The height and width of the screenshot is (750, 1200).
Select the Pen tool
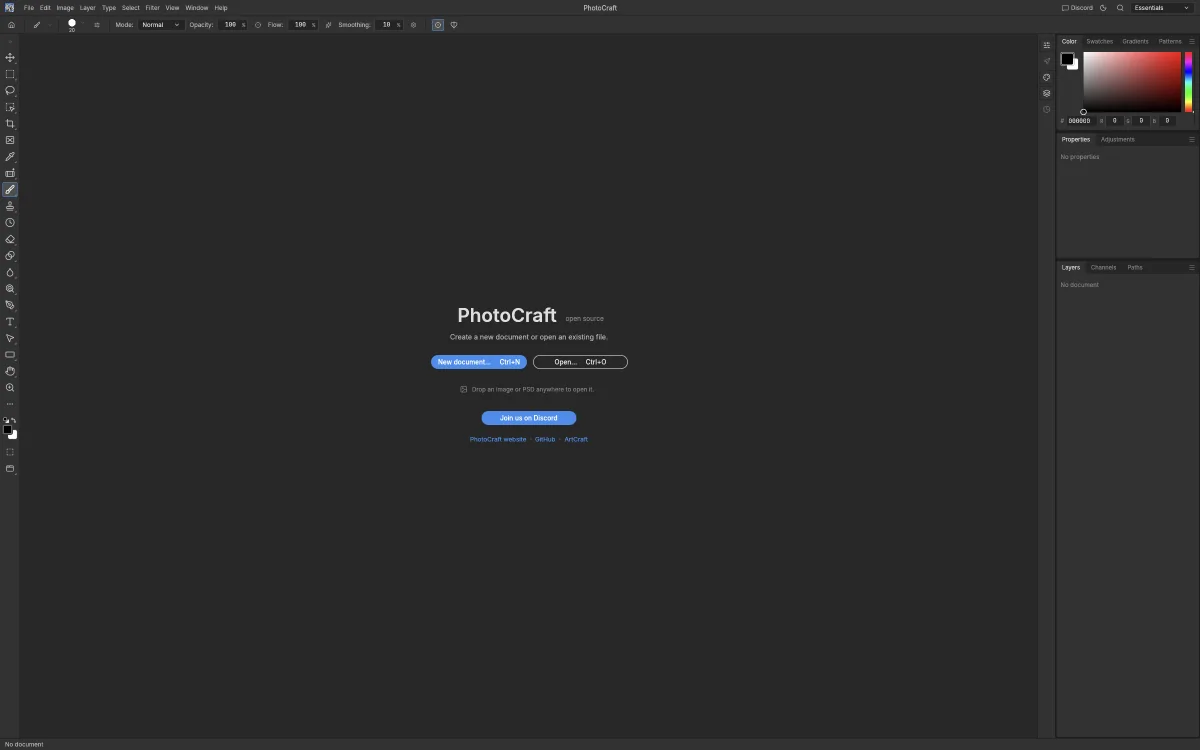(10, 305)
